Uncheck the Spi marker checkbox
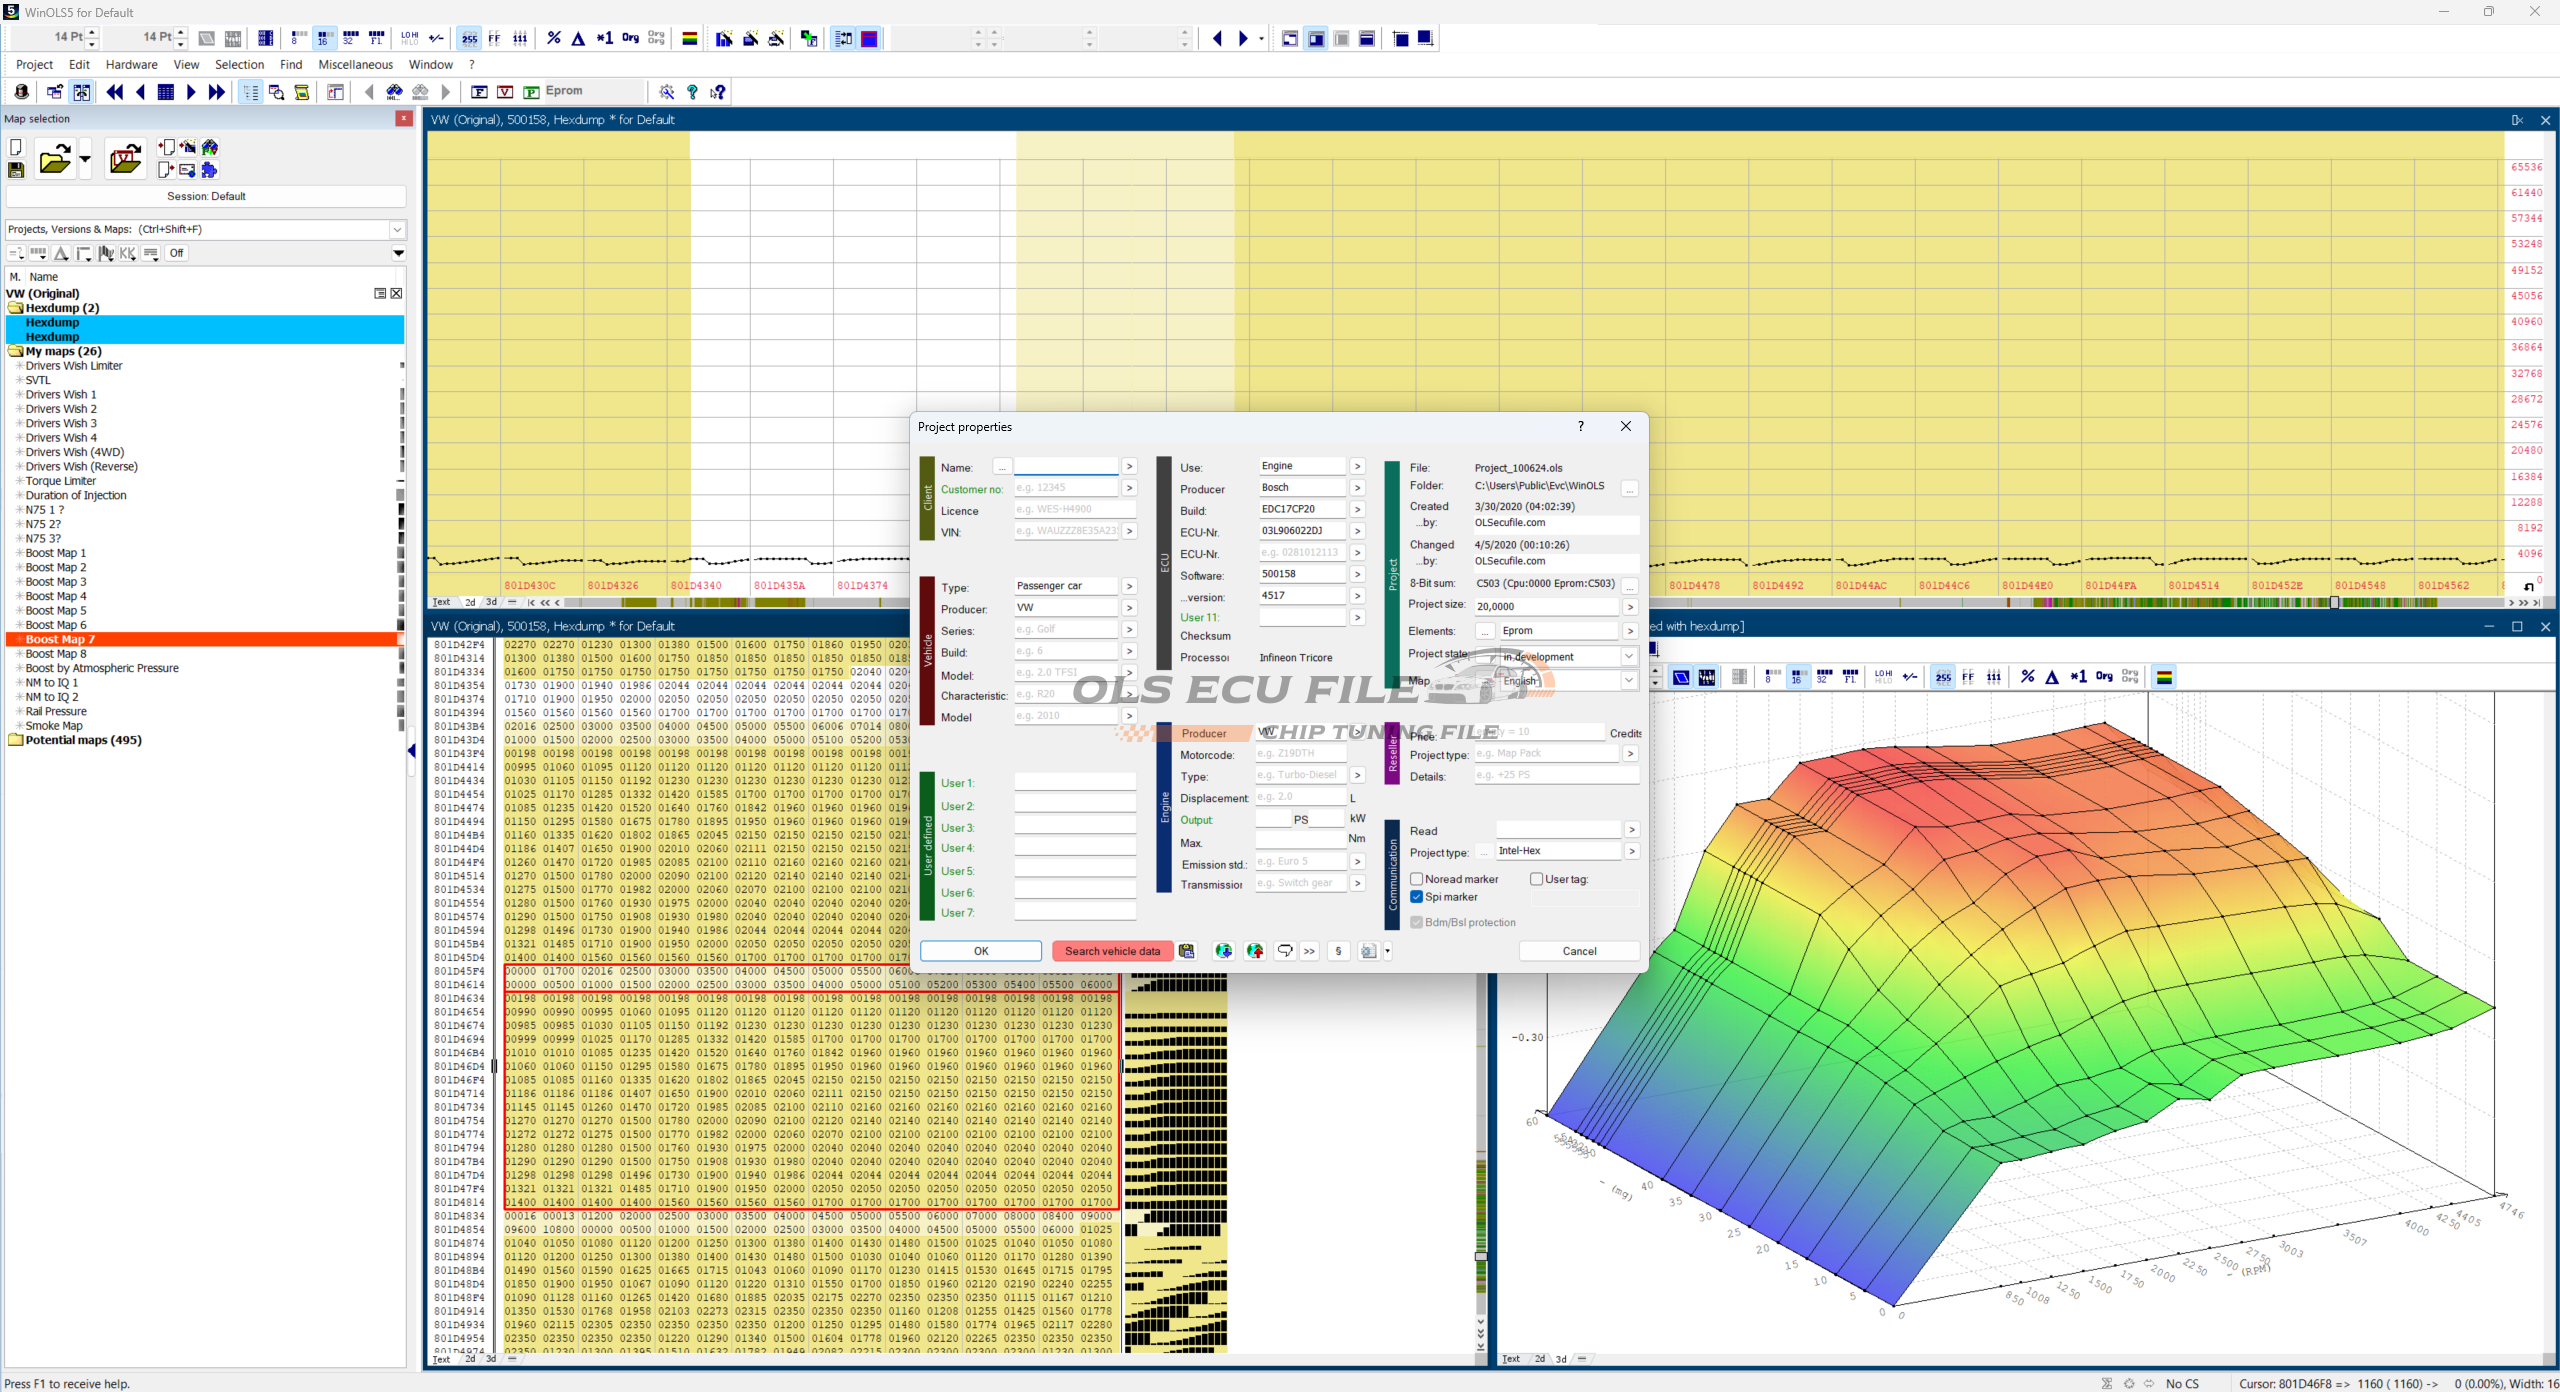The height and width of the screenshot is (1392, 2560). point(1416,897)
